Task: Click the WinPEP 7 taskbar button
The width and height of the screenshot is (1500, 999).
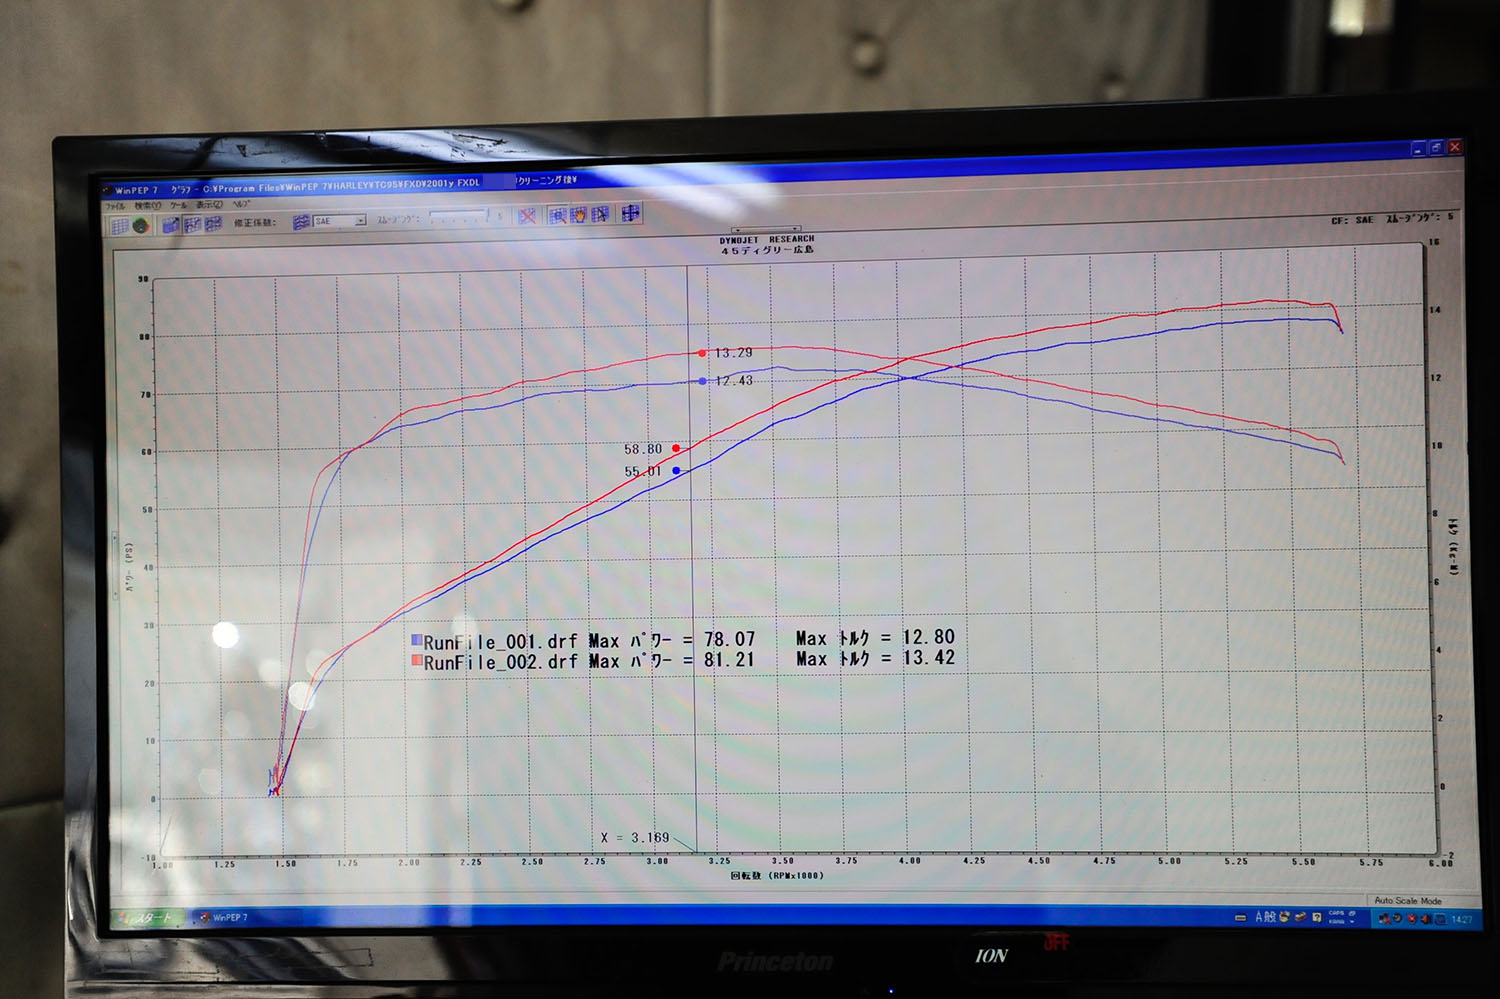Action: coord(225,917)
